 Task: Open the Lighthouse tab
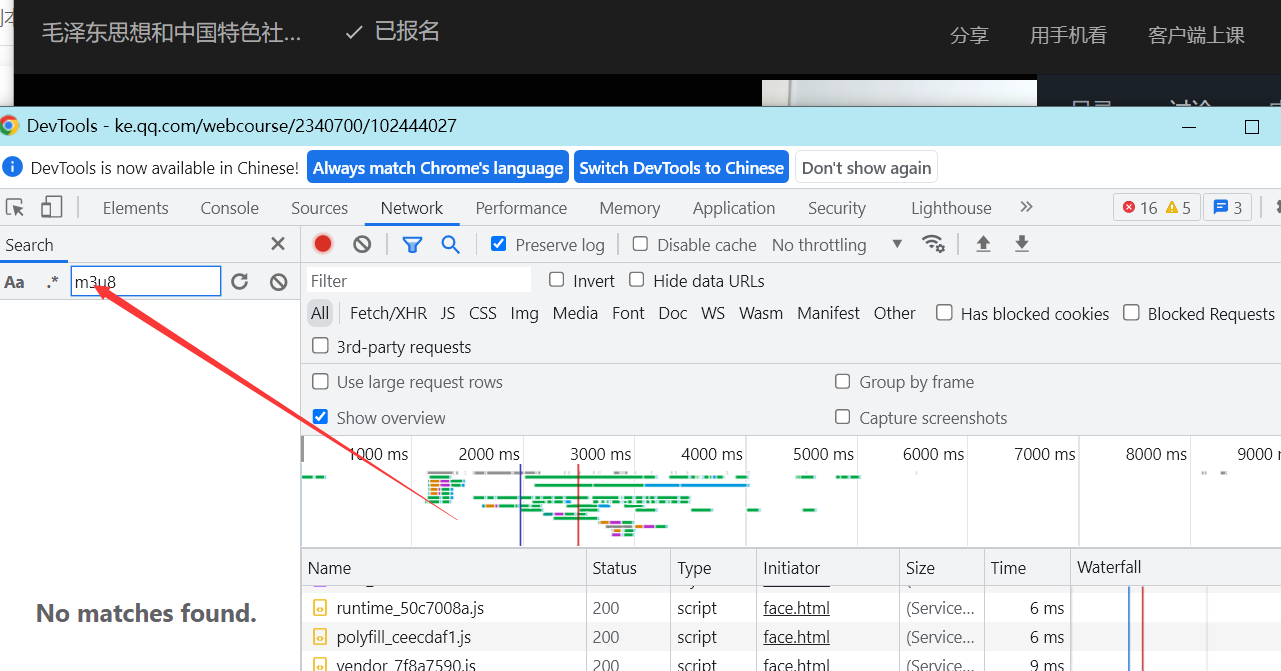(951, 208)
